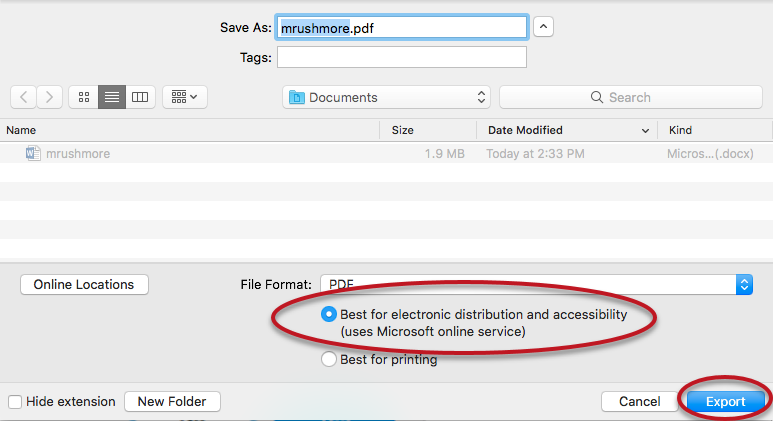Screen dimensions: 773x421
Task: Switch to list view
Action: coord(112,97)
